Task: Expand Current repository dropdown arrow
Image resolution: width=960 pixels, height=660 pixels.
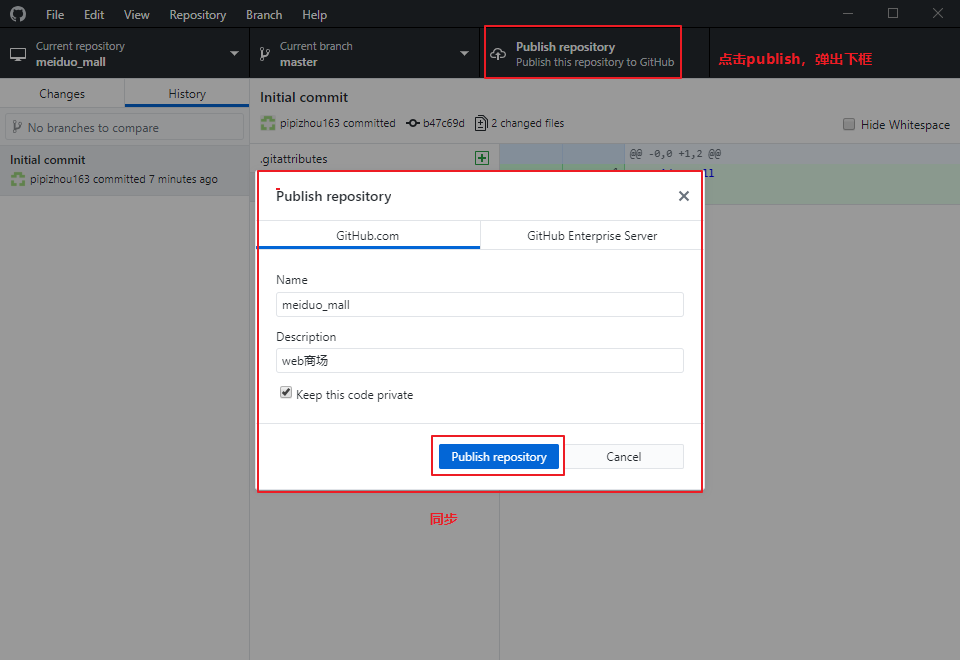Action: (x=234, y=54)
